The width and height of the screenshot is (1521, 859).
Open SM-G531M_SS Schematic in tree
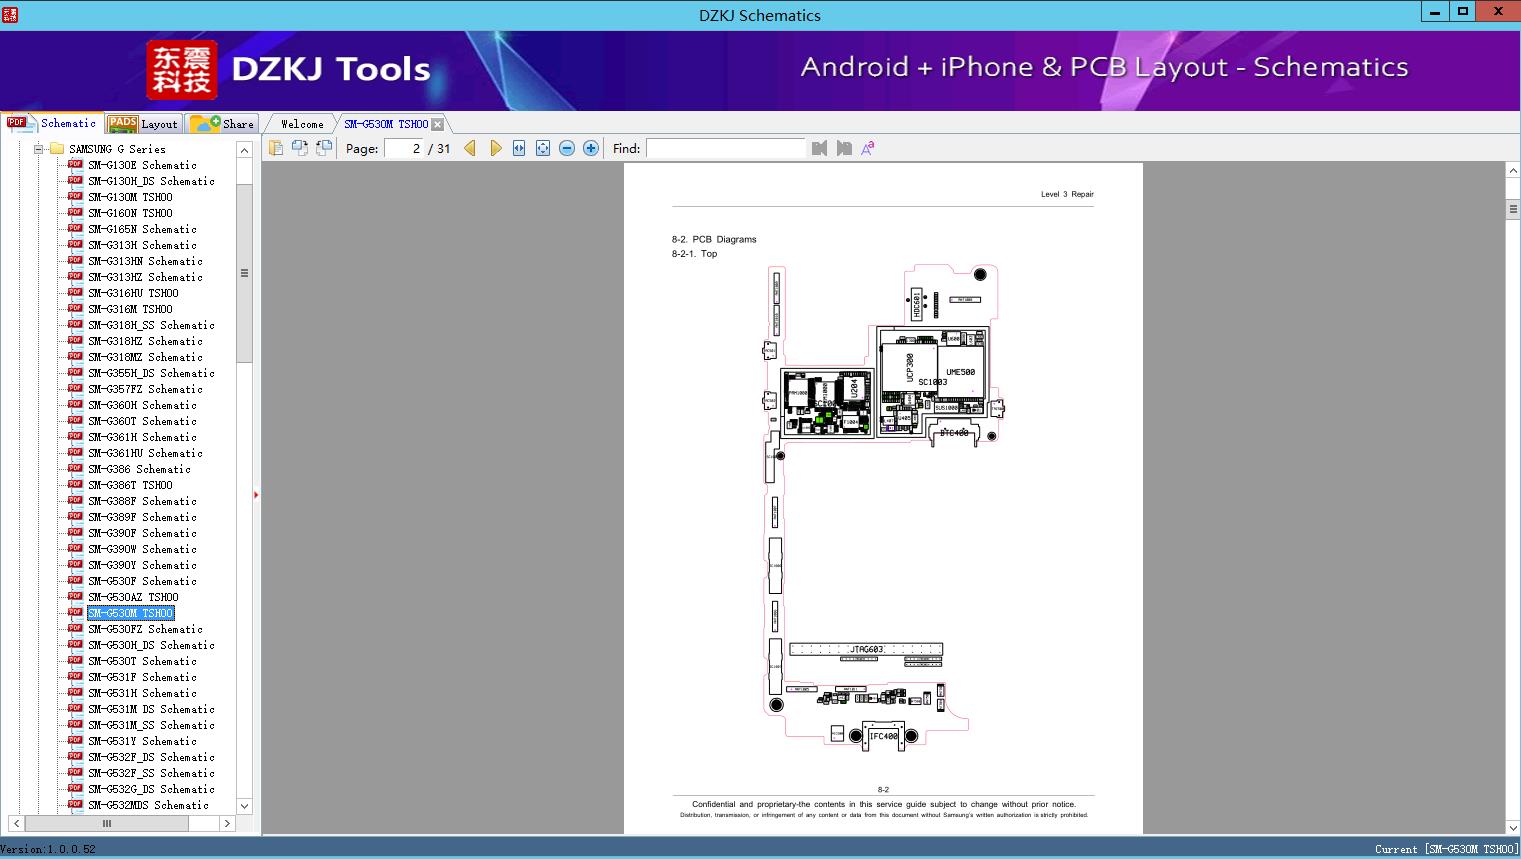(x=151, y=725)
